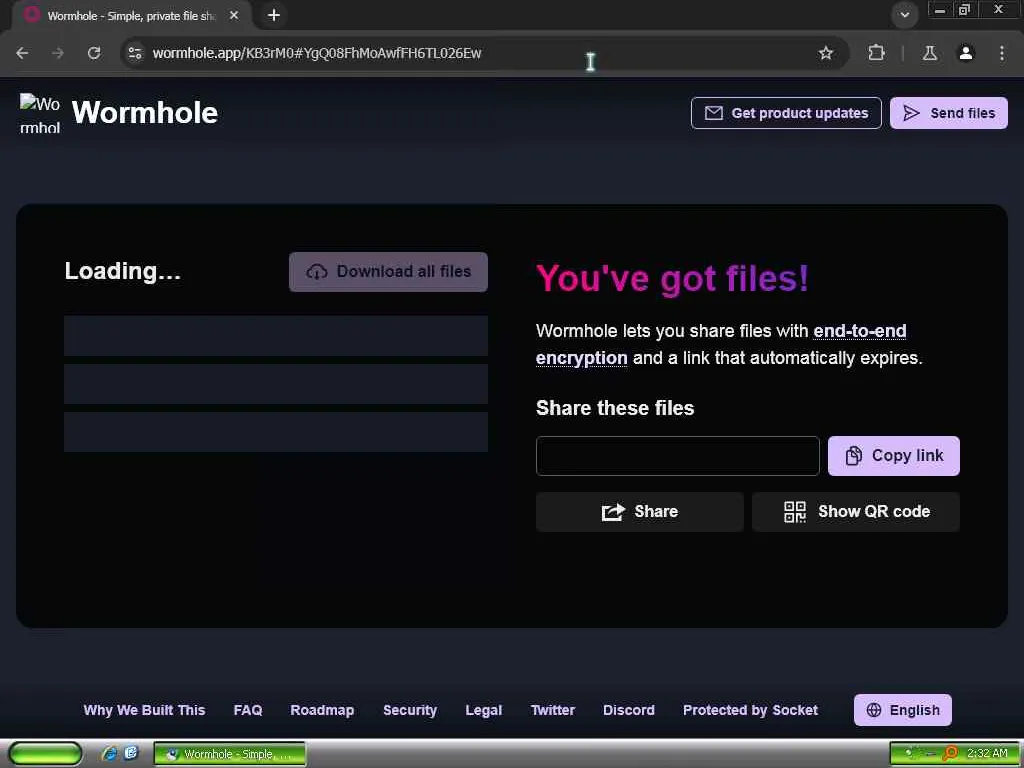
Task: Open the Legal footer link
Action: [x=483, y=710]
